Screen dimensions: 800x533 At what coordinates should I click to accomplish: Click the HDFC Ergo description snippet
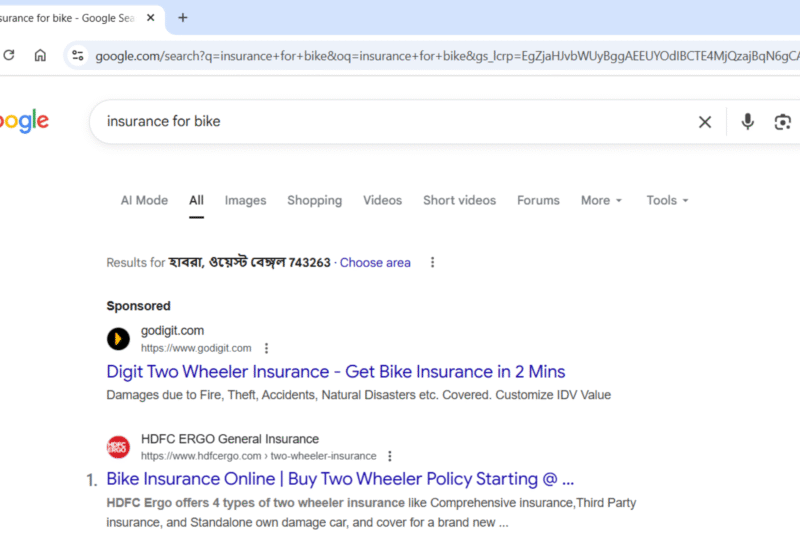pyautogui.click(x=371, y=513)
